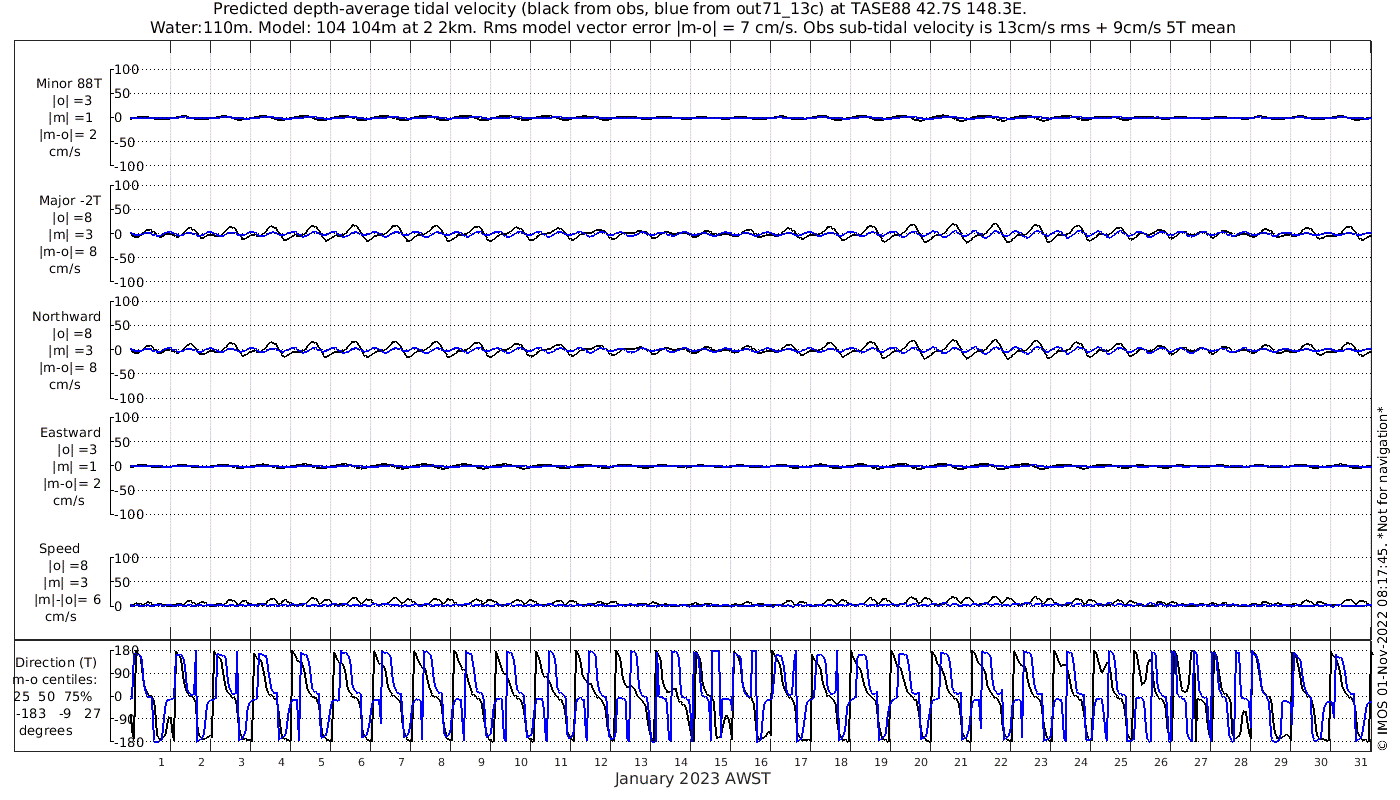Click the '|m-o|= 8' value under Major -2T
The height and width of the screenshot is (800, 1400).
pos(68,252)
